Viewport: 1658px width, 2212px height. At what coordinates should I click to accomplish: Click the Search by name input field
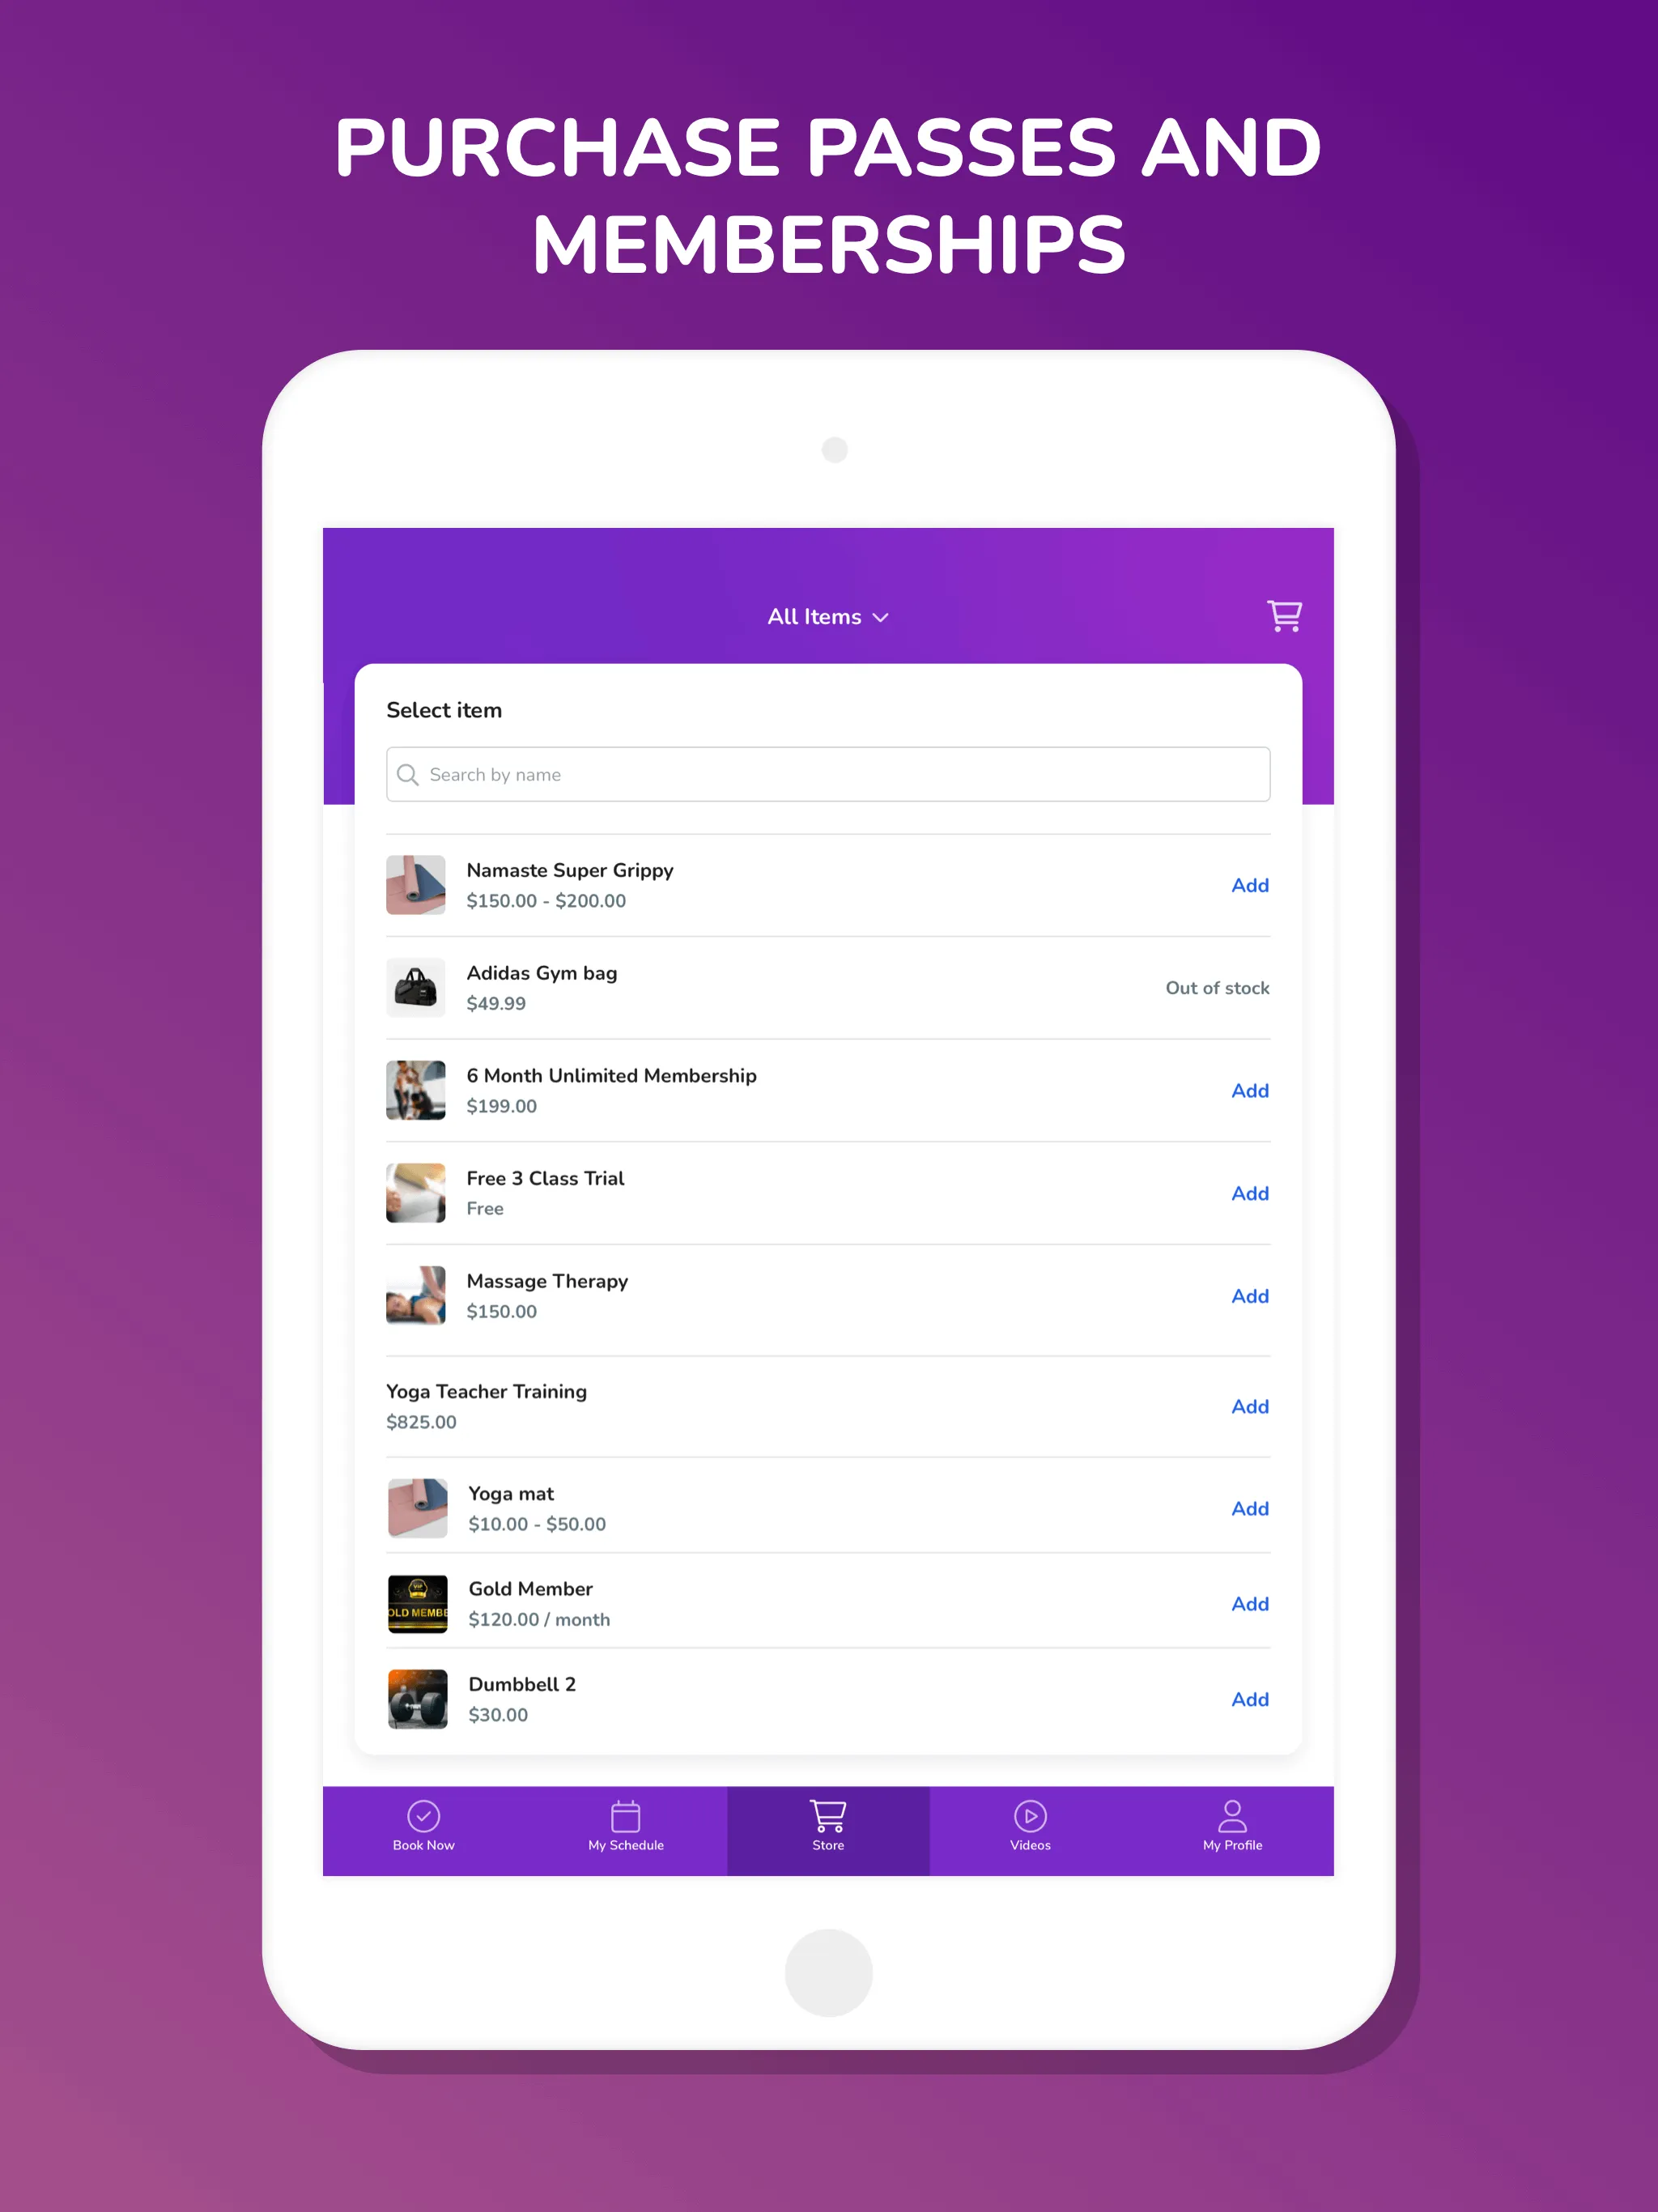[829, 775]
